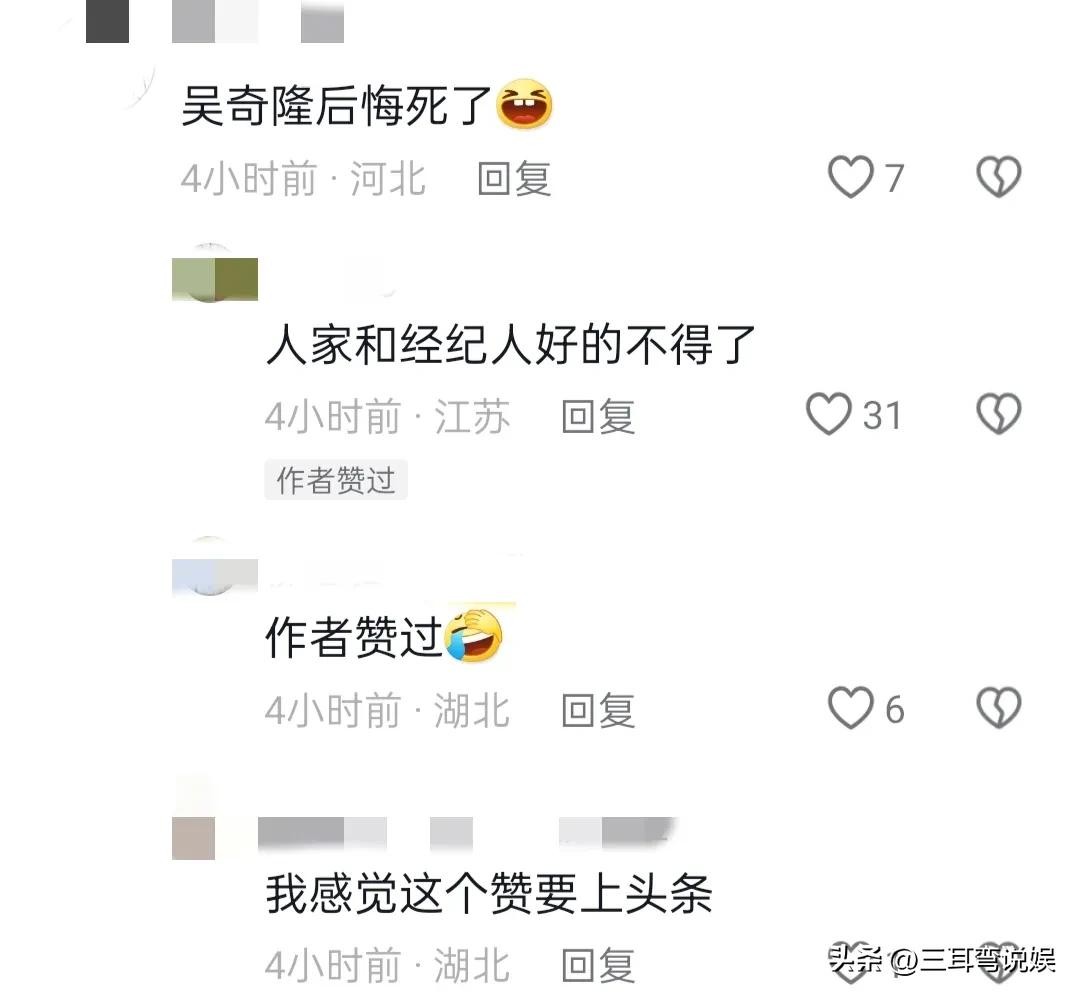This screenshot has height=998, width=1080.
Task: Dislike the comment from 江苏
Action: click(x=999, y=414)
